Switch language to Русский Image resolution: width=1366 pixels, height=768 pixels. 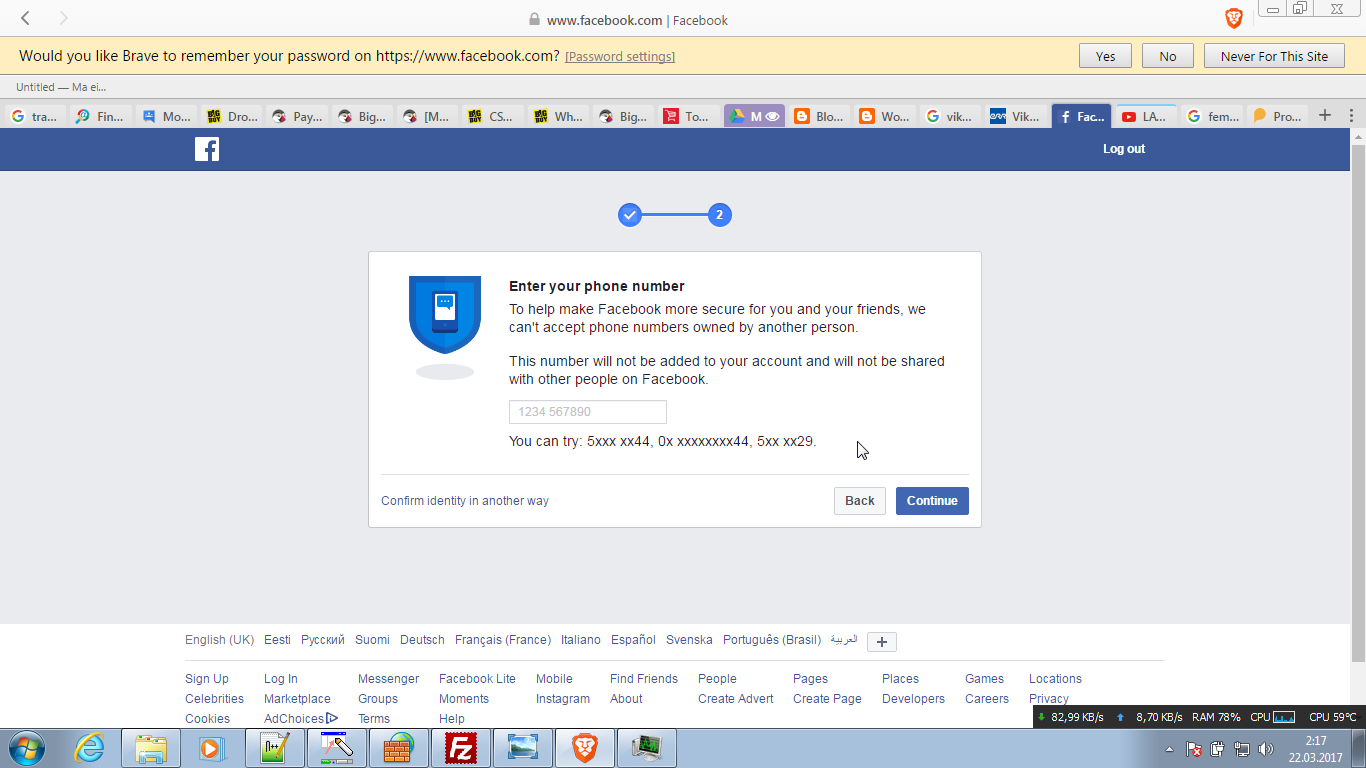323,640
